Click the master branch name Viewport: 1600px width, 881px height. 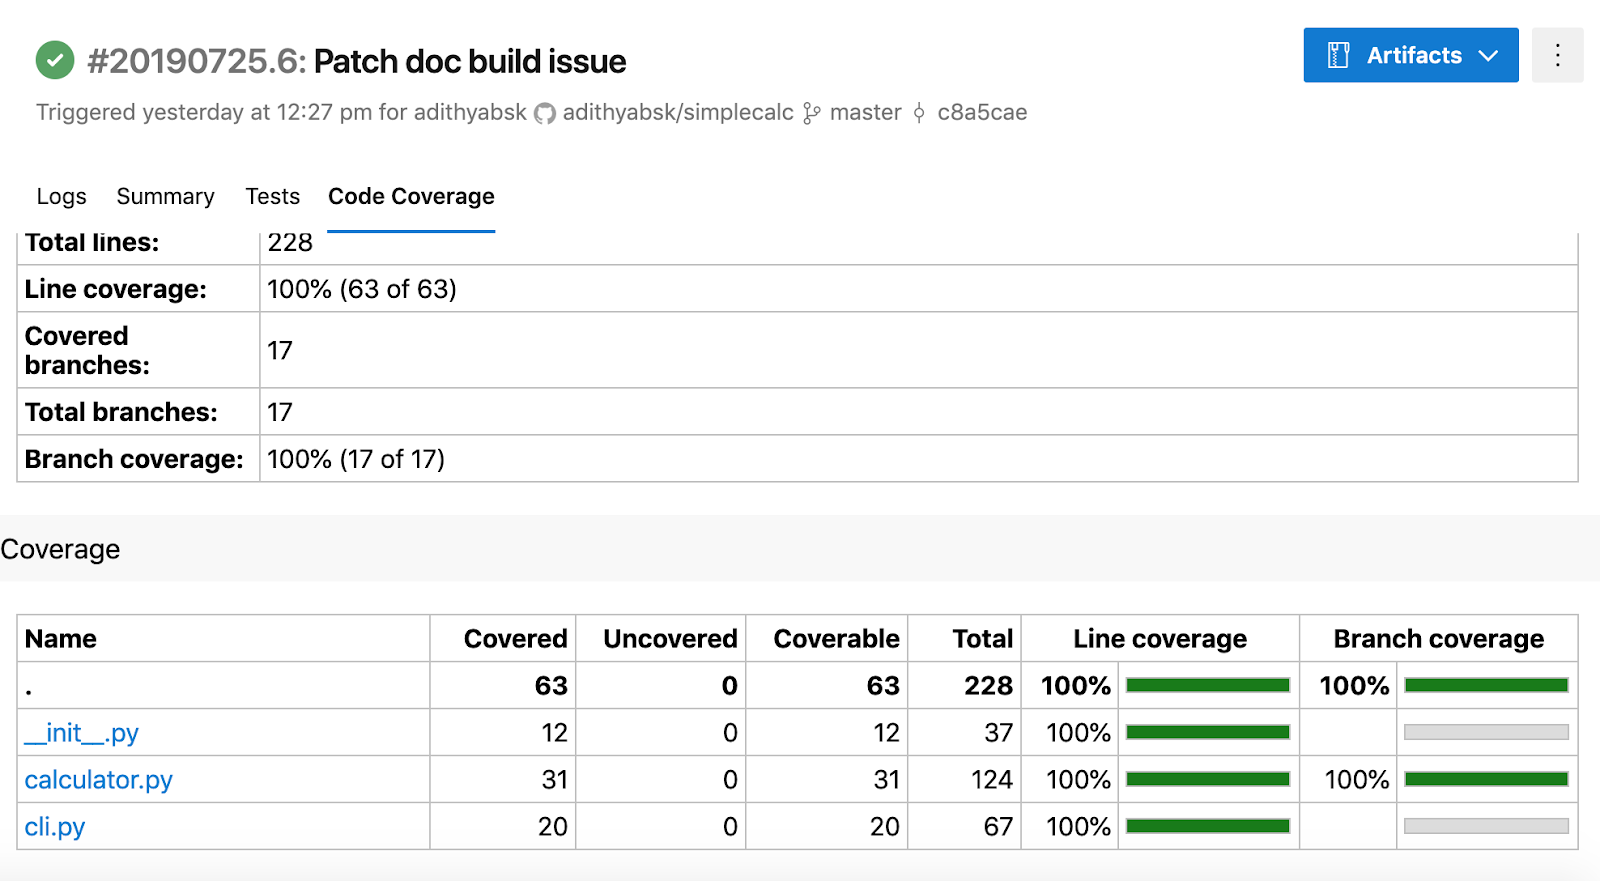tap(866, 112)
